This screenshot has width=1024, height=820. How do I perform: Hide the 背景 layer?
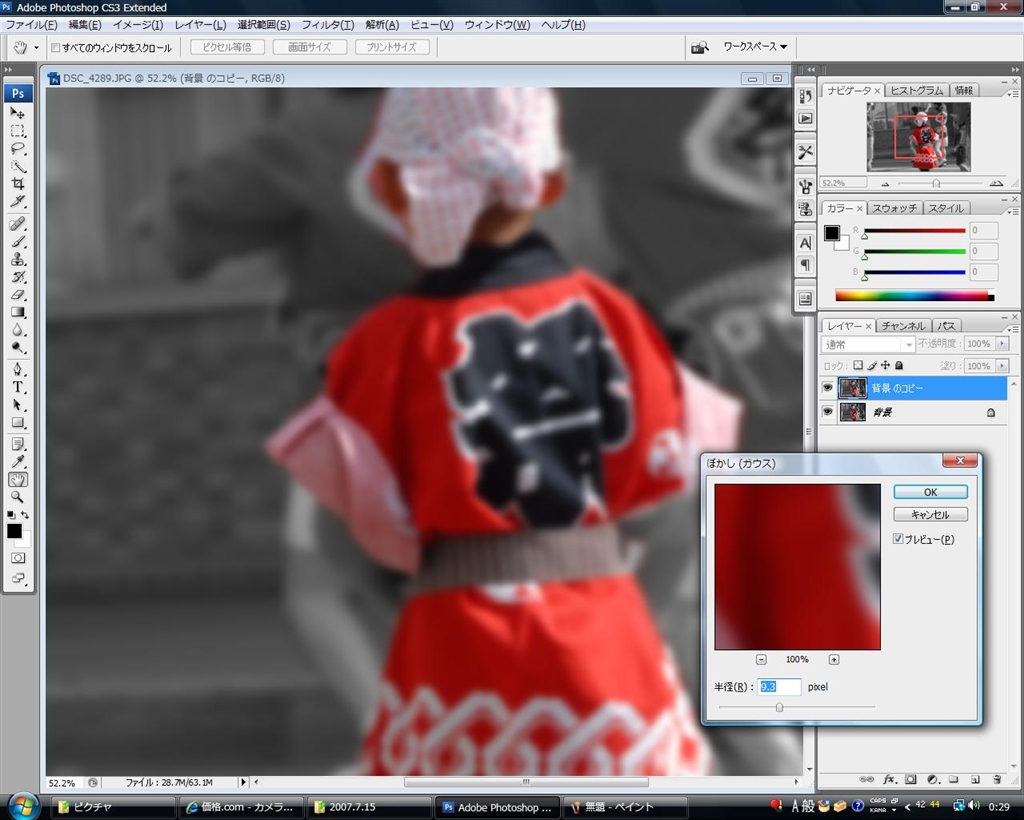coord(827,412)
